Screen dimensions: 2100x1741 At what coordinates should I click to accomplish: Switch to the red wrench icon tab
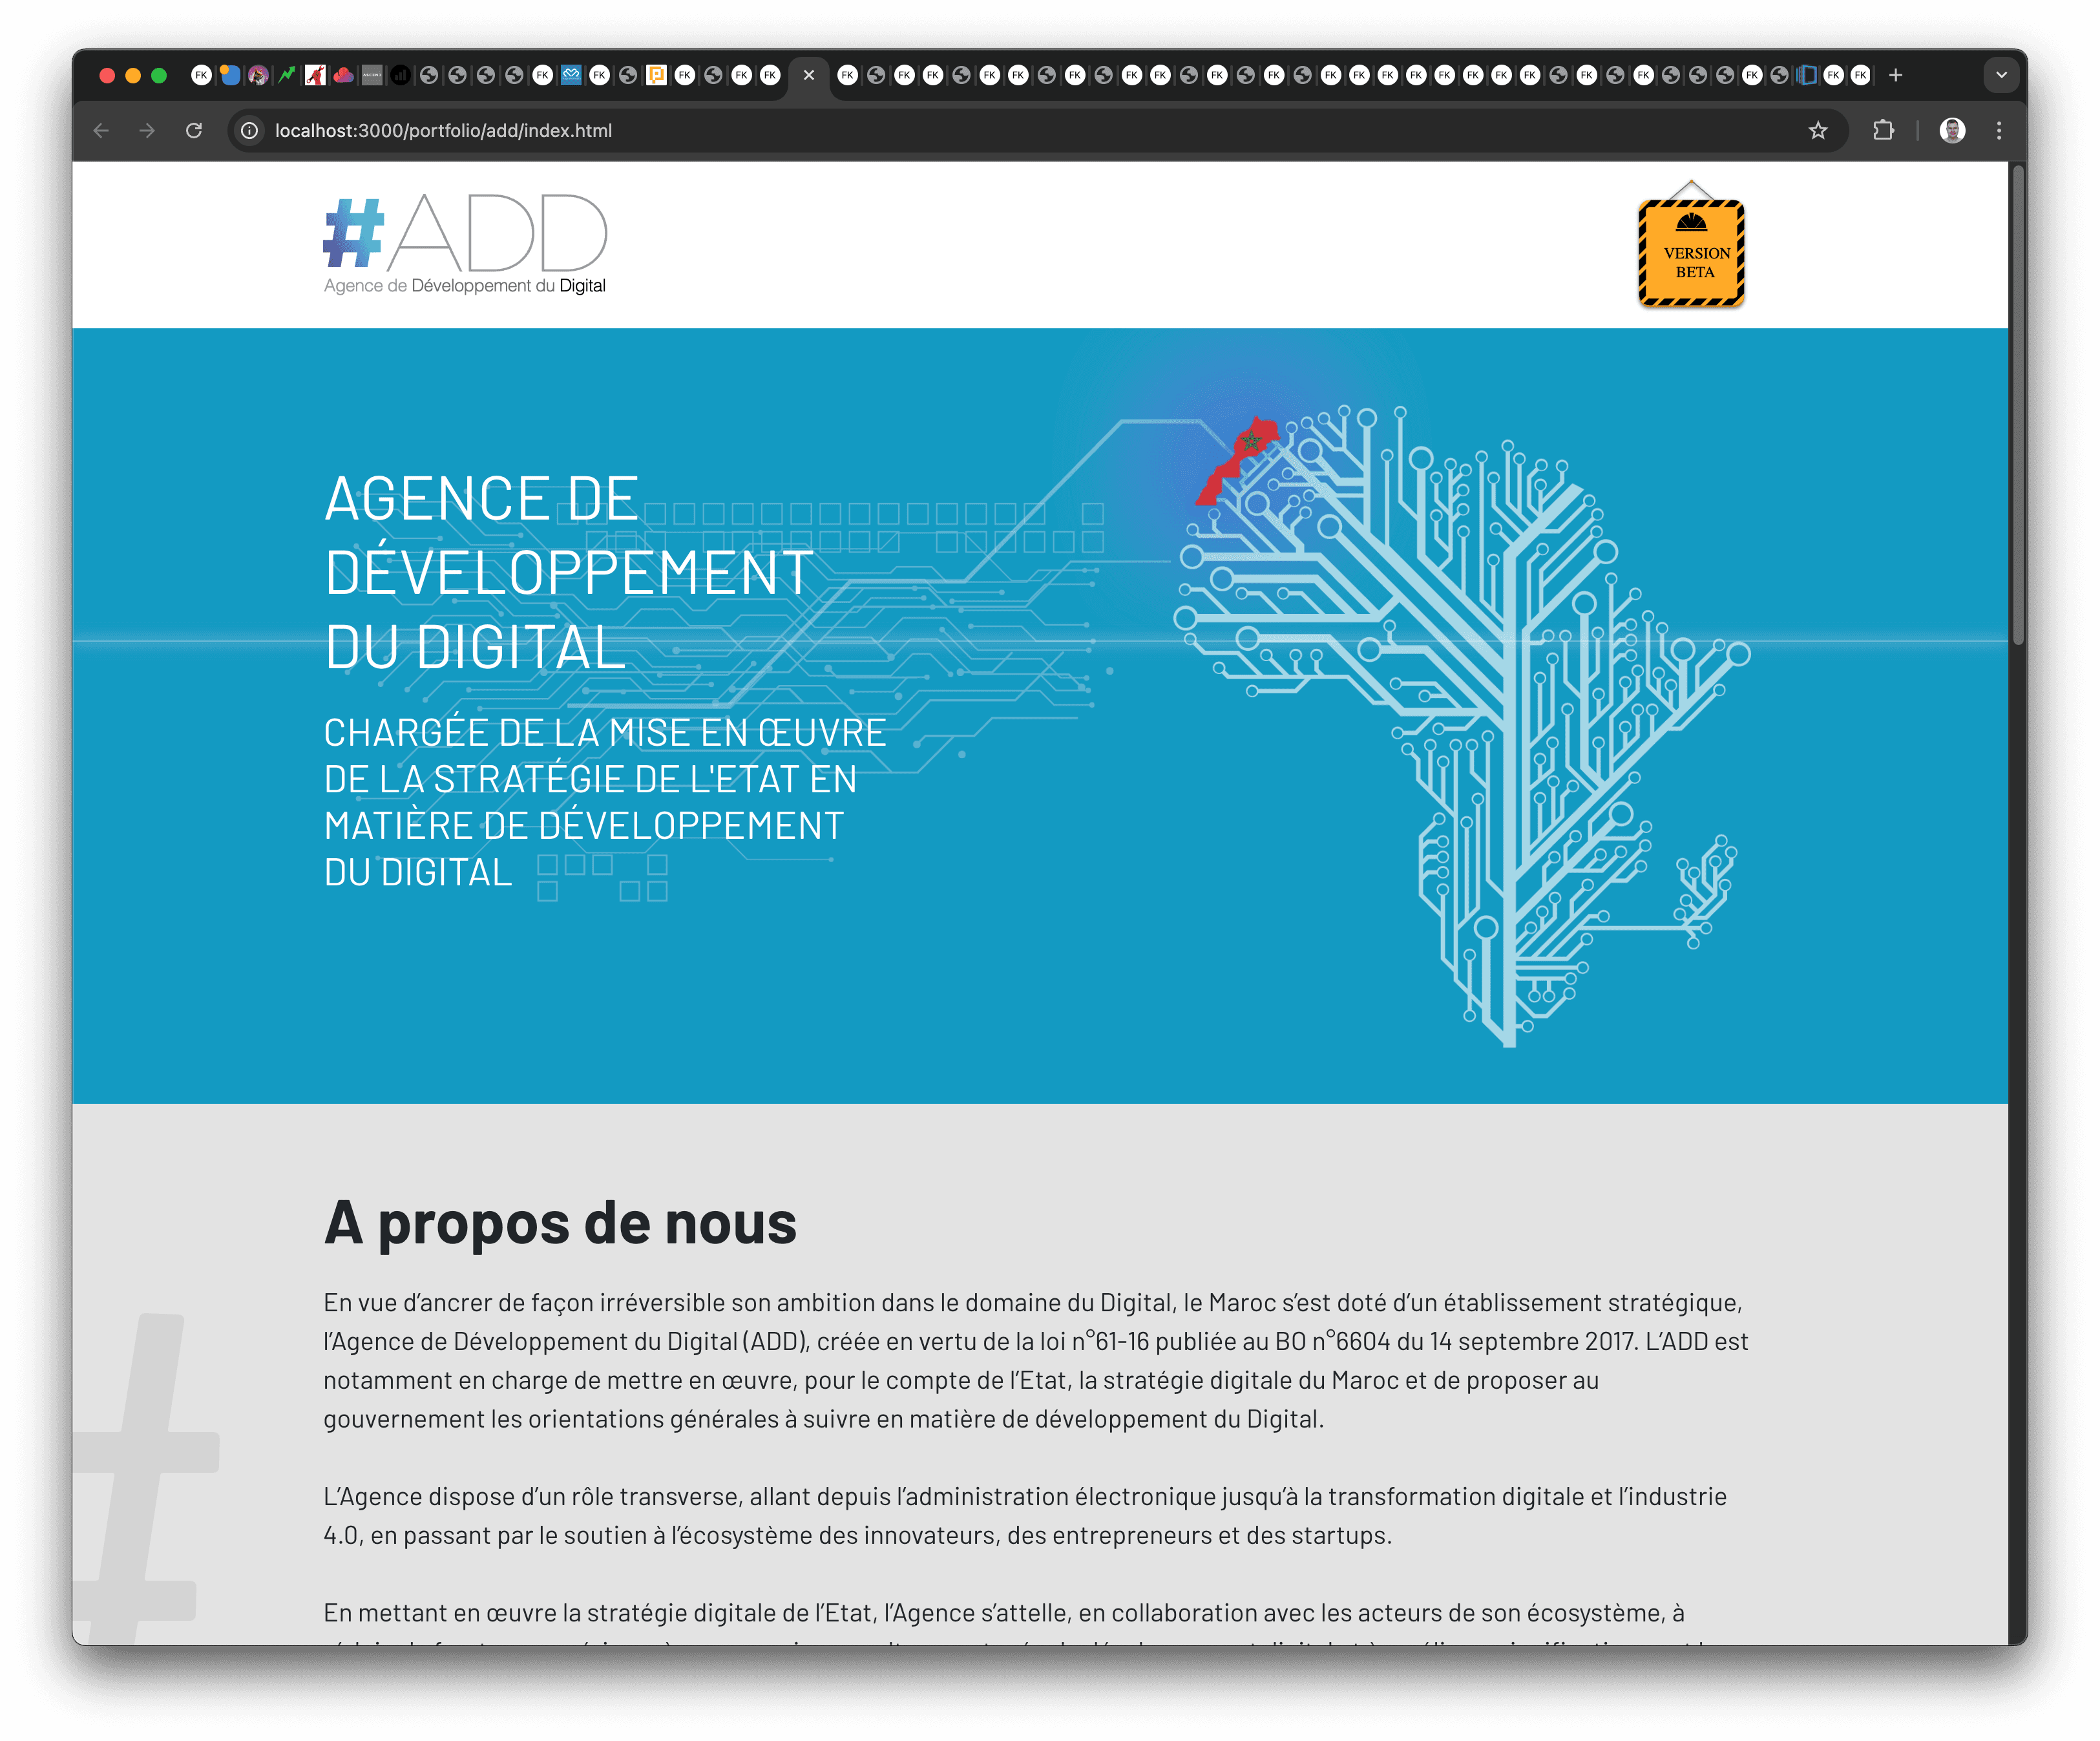pos(315,75)
